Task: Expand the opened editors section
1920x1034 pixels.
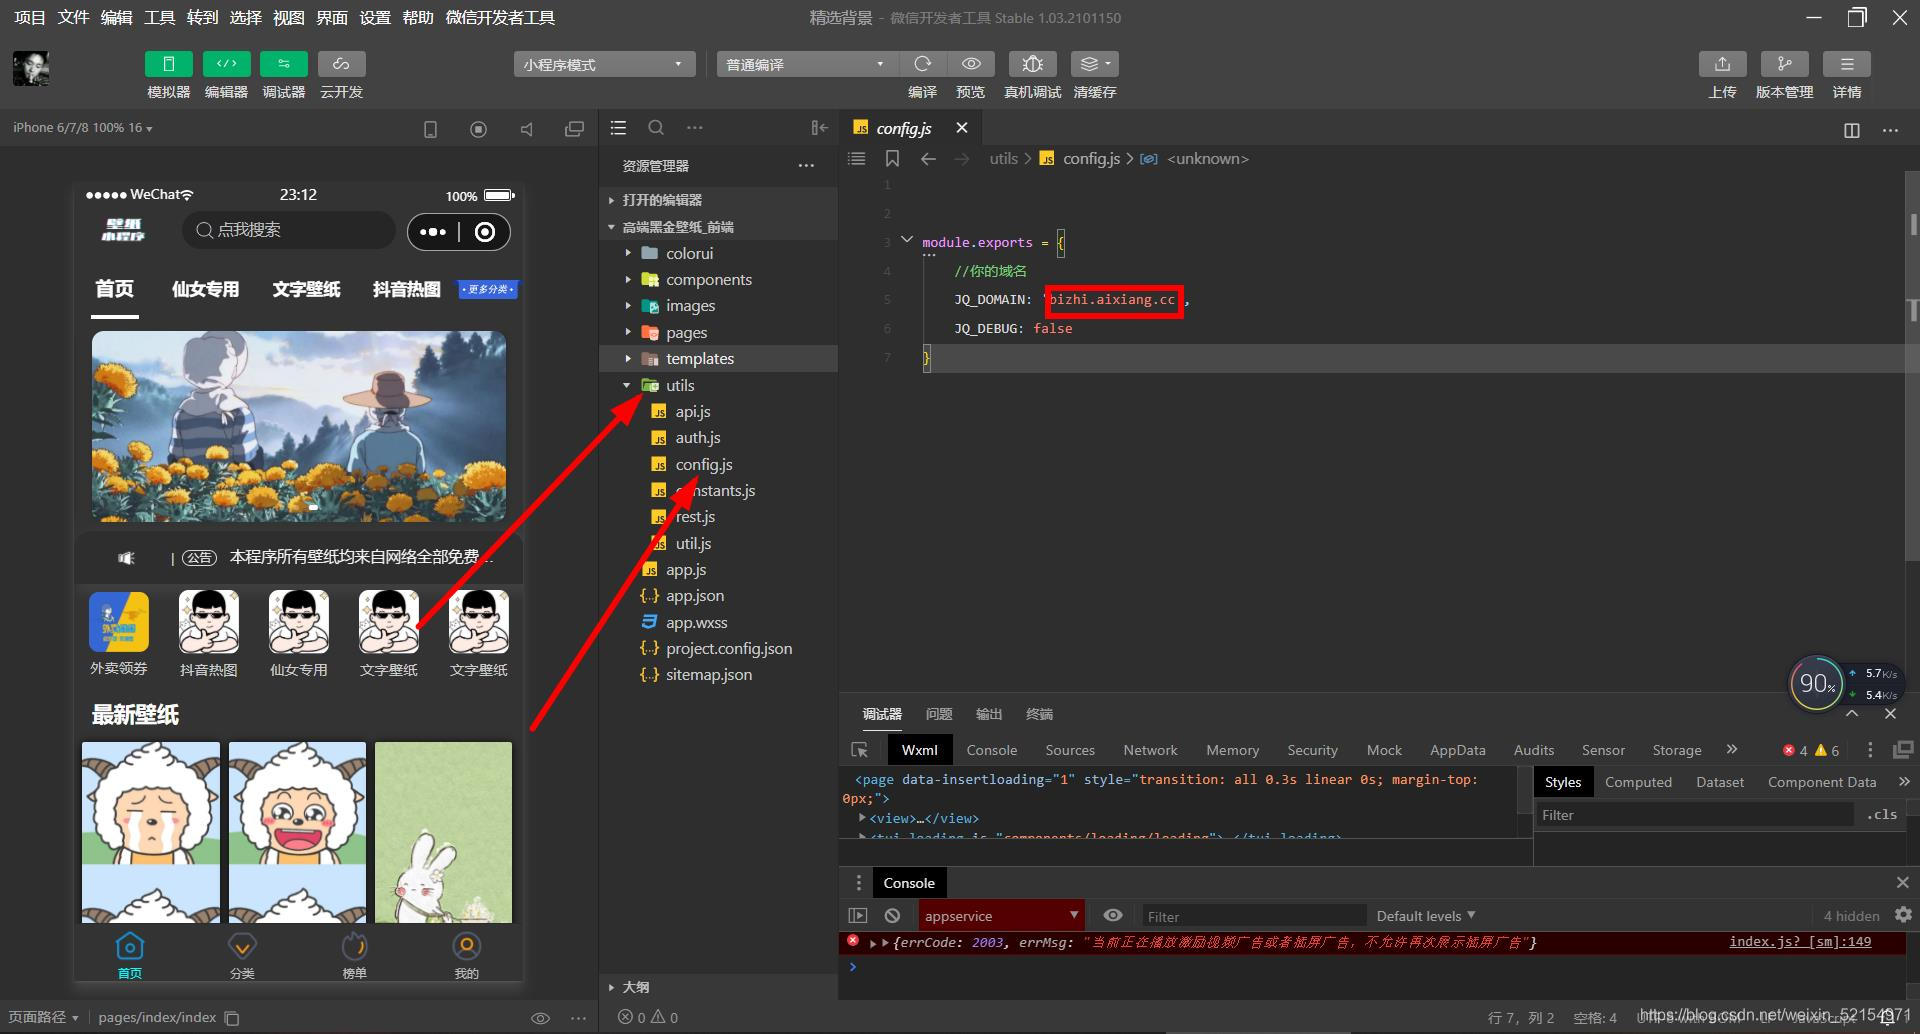Action: click(662, 200)
